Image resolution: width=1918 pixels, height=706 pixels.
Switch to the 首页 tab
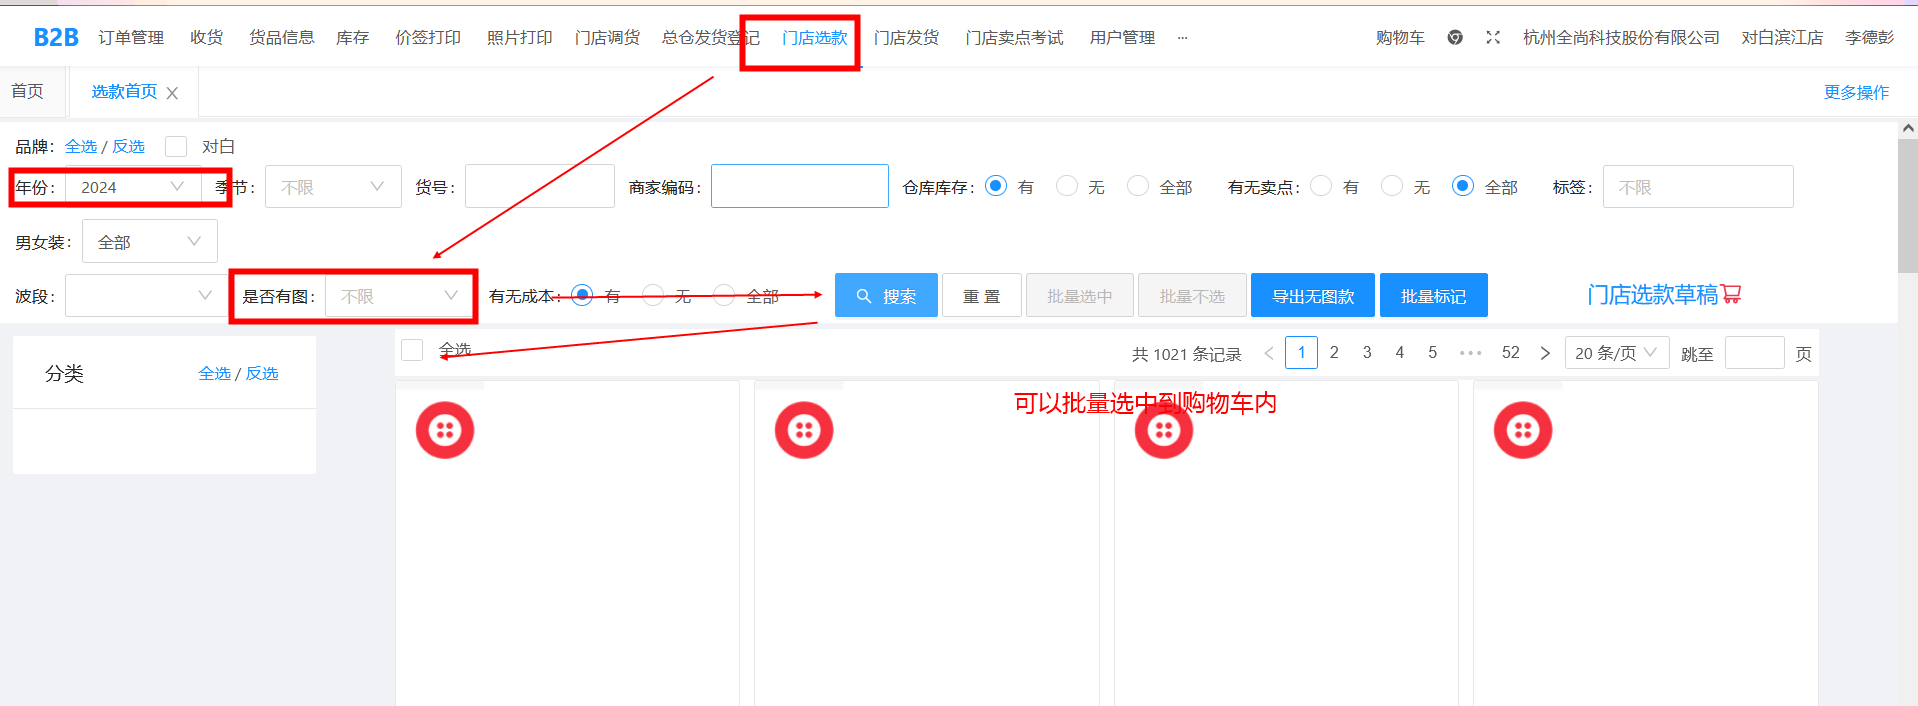click(28, 92)
